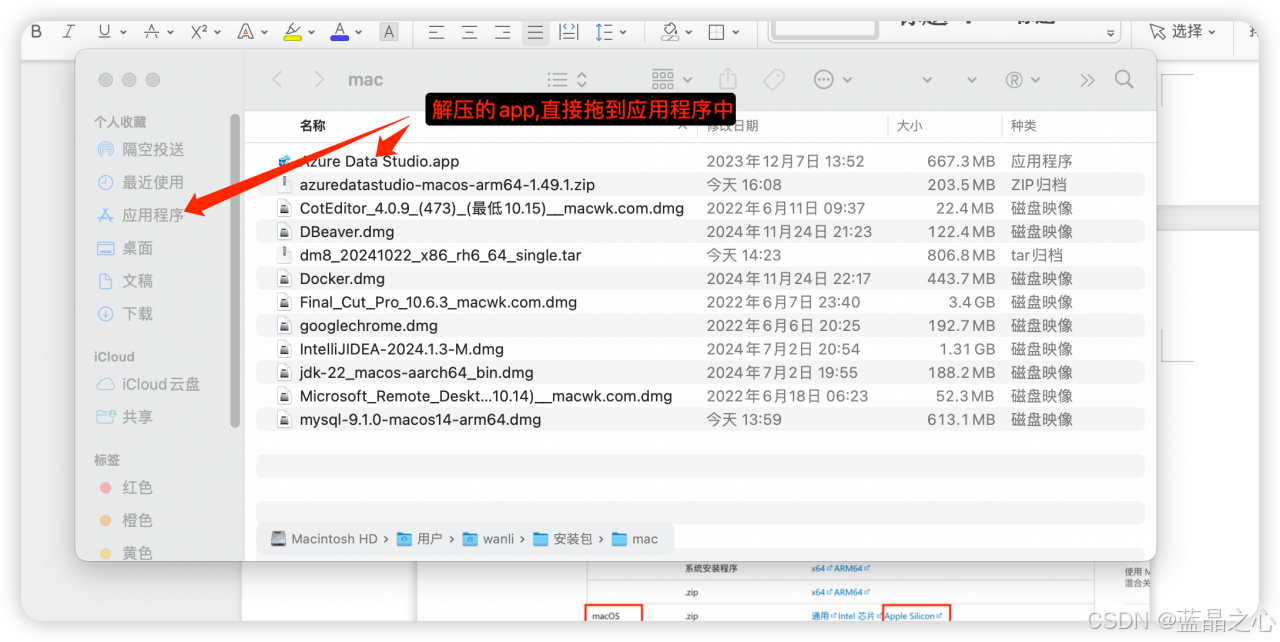Click the Finder share icon
1280x642 pixels.
pos(728,79)
